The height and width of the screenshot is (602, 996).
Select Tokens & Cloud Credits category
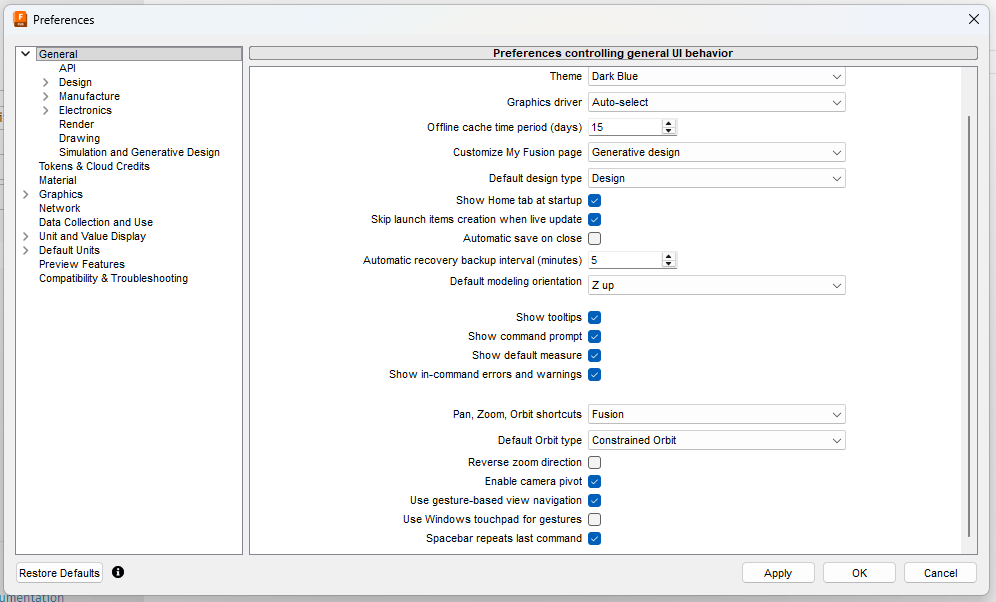94,167
